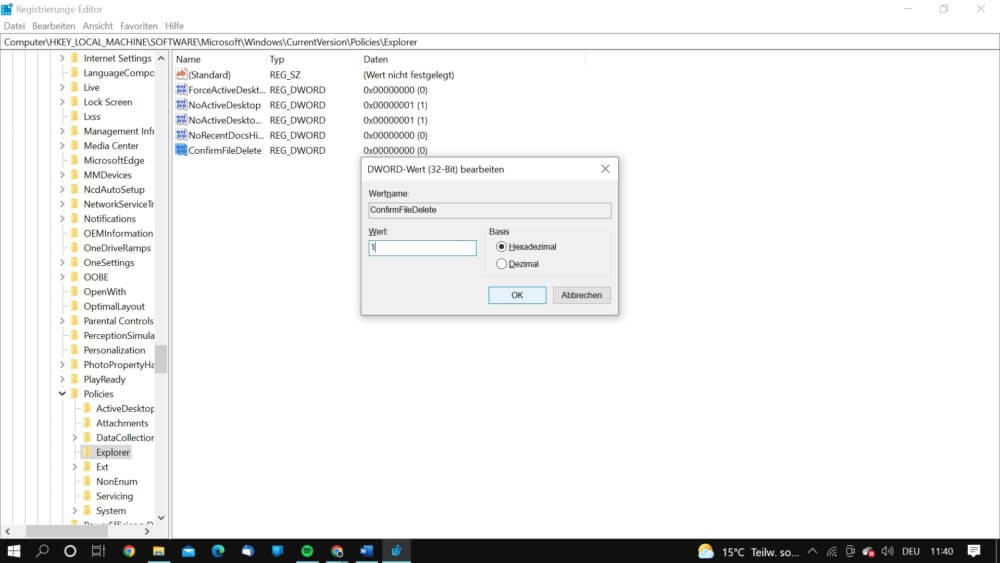Select the Personalization key
This screenshot has width=1000, height=563.
pyautogui.click(x=115, y=350)
